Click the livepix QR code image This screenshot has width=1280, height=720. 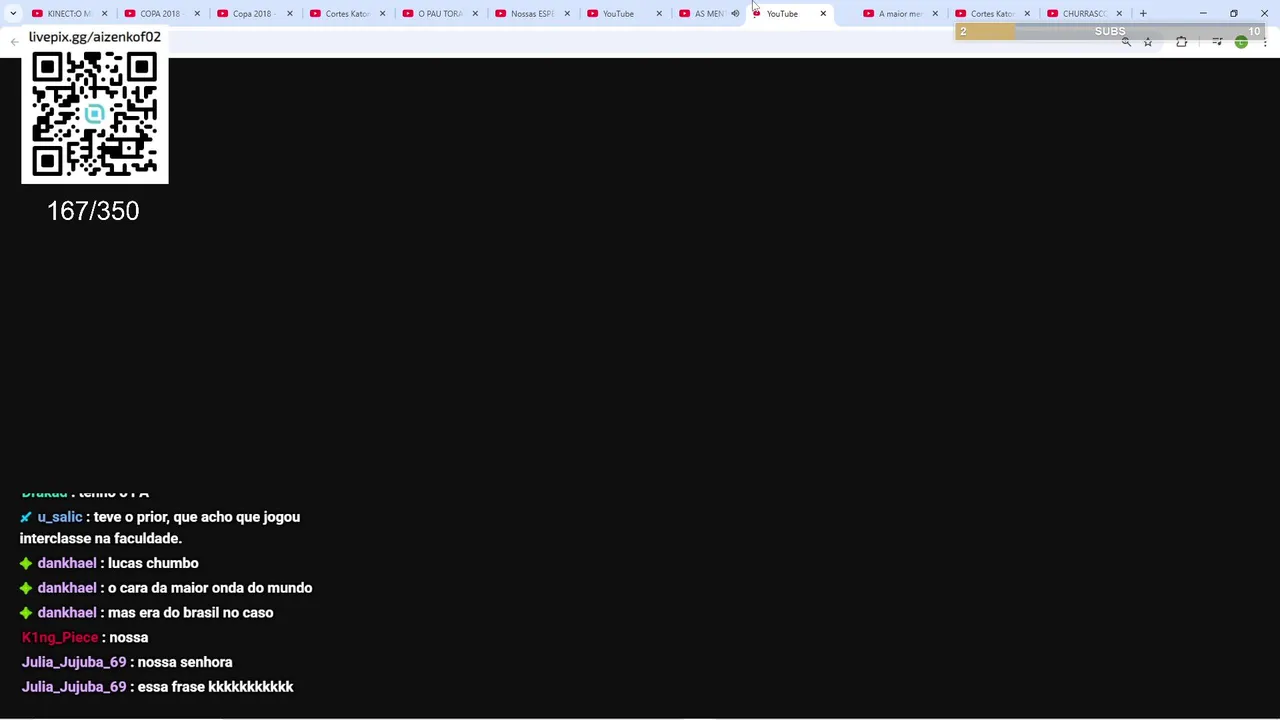pyautogui.click(x=95, y=116)
